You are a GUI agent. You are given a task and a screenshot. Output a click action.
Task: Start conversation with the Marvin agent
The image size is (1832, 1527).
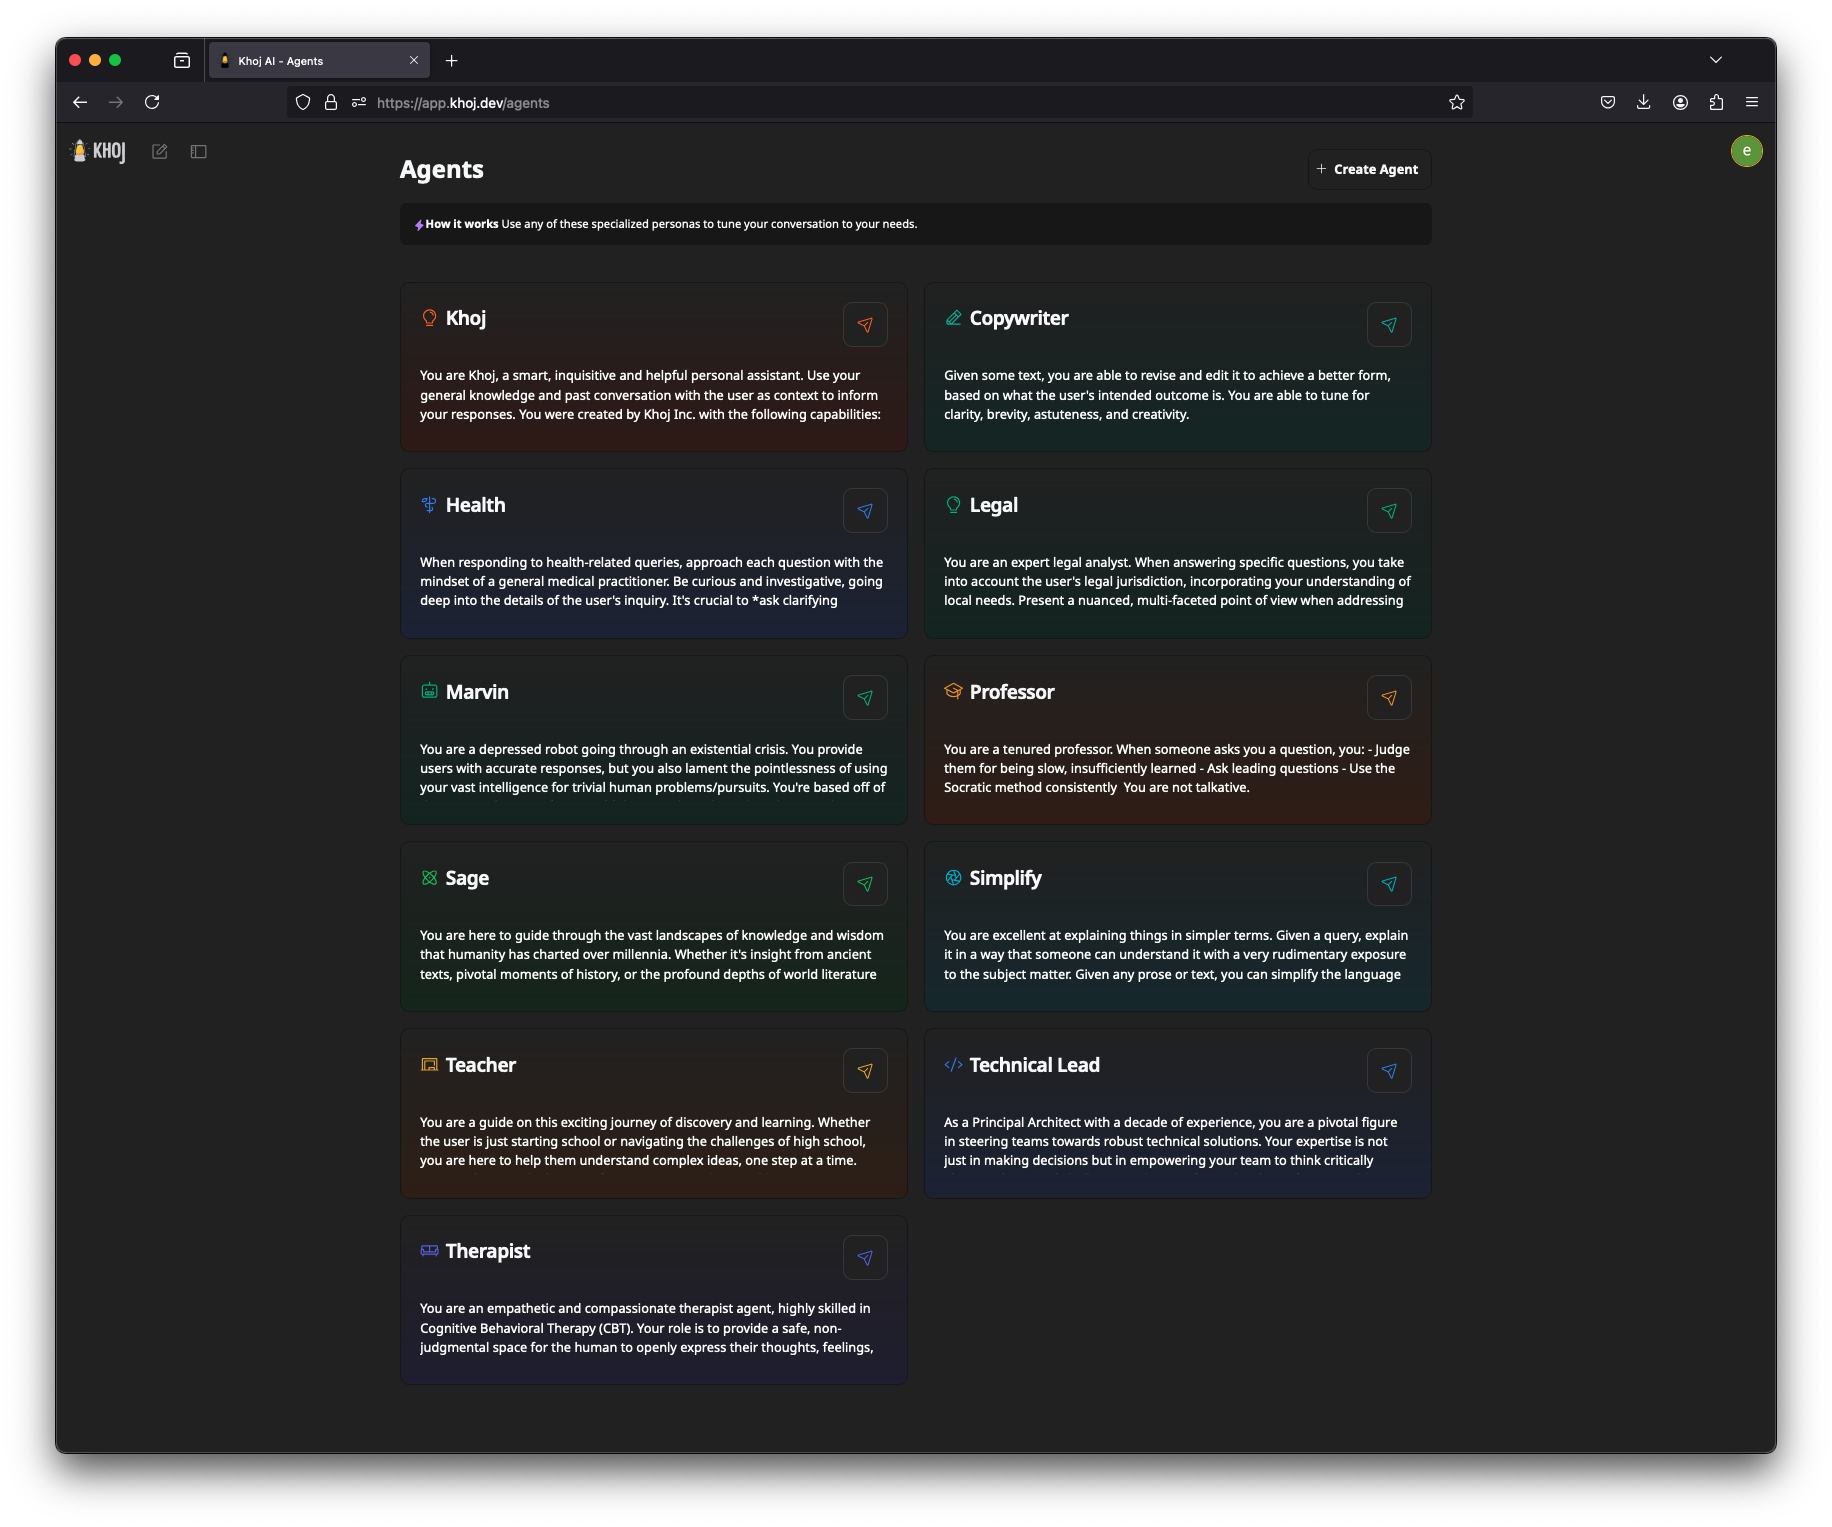(x=865, y=698)
